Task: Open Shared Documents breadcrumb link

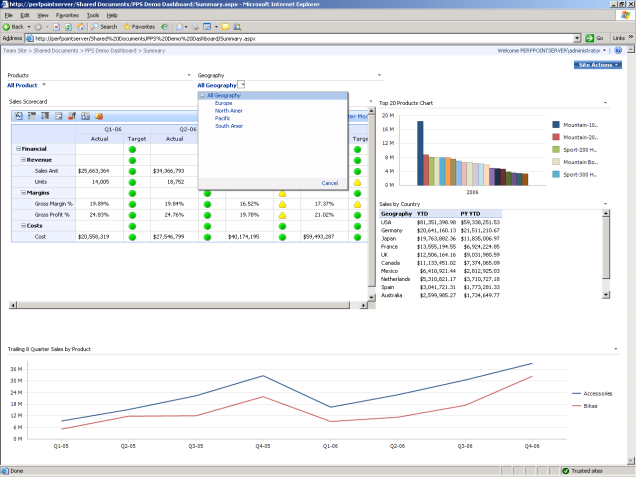Action: click(56, 51)
